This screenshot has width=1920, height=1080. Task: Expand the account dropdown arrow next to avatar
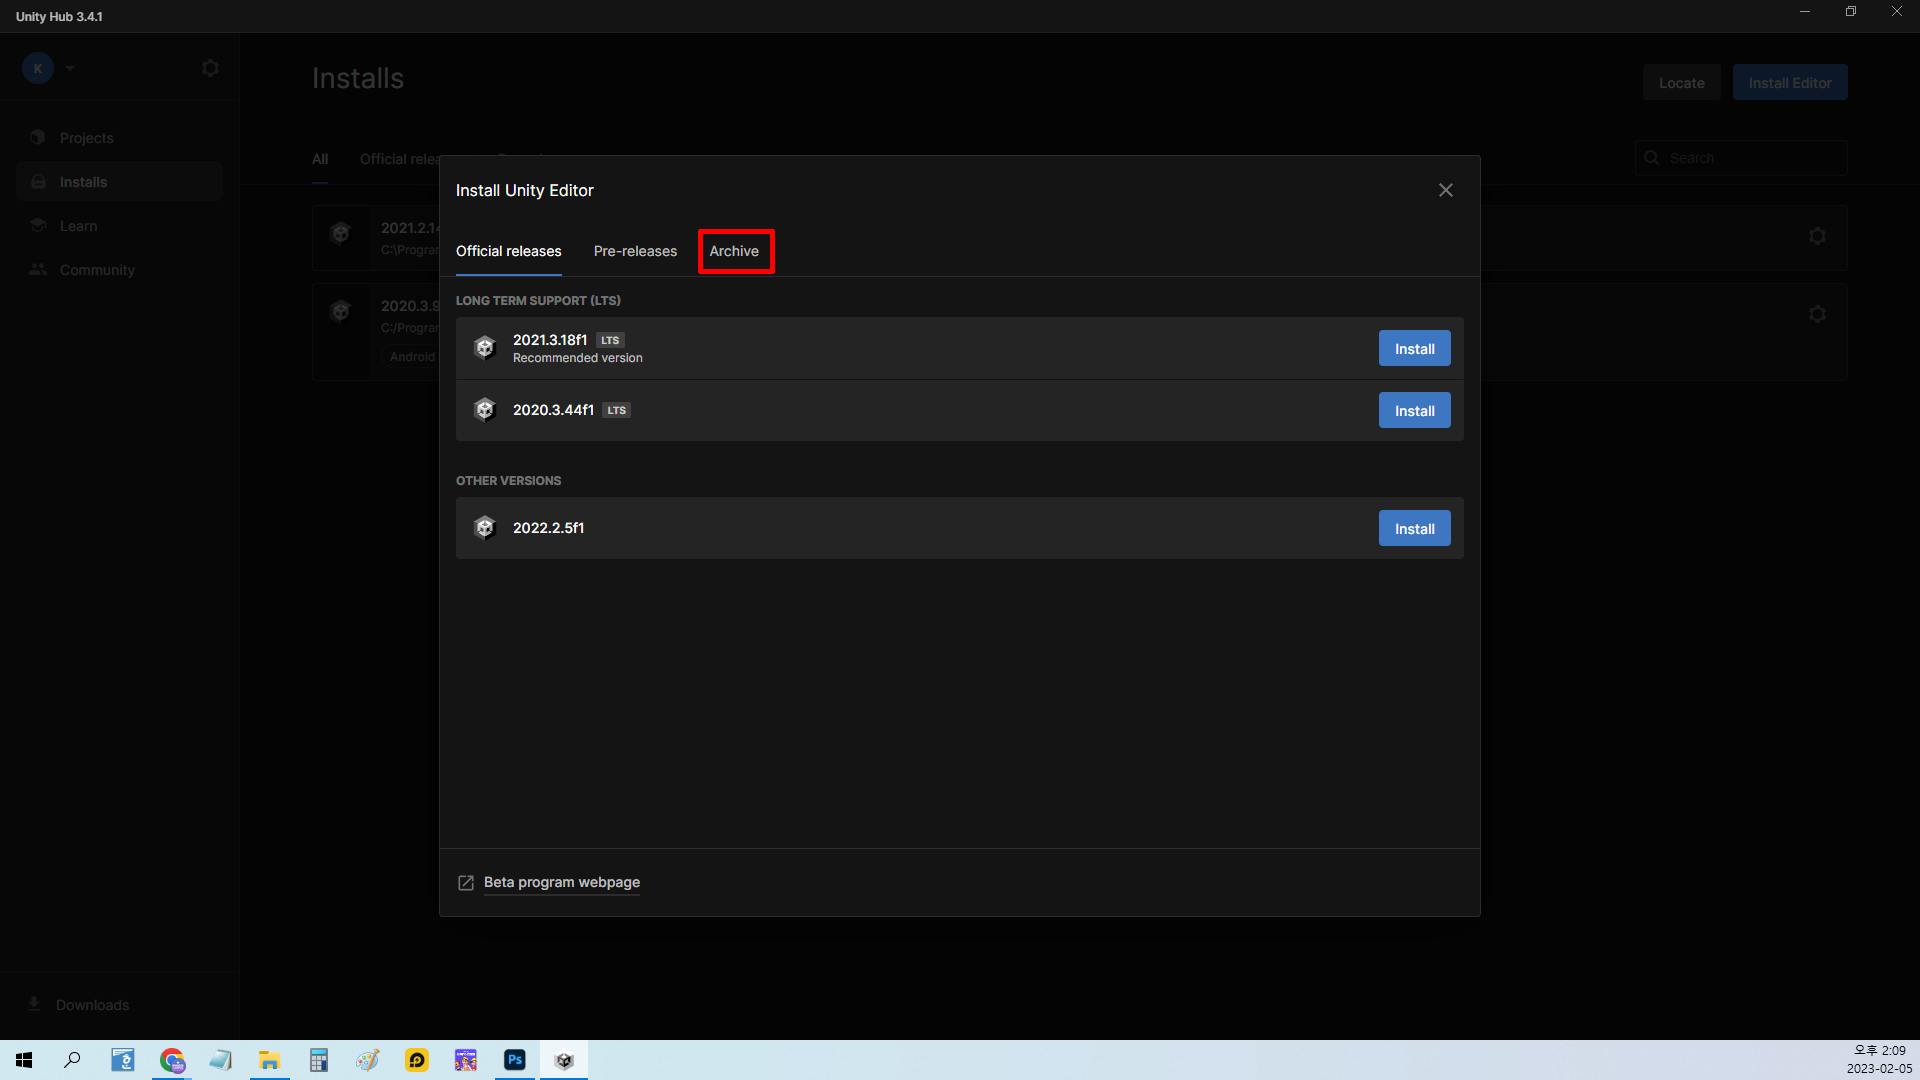70,68
